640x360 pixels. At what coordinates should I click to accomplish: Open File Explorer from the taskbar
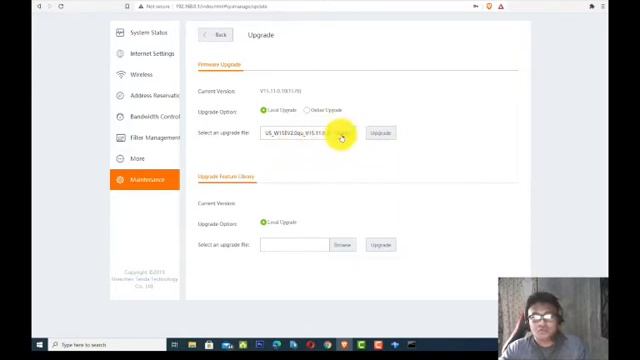192,345
